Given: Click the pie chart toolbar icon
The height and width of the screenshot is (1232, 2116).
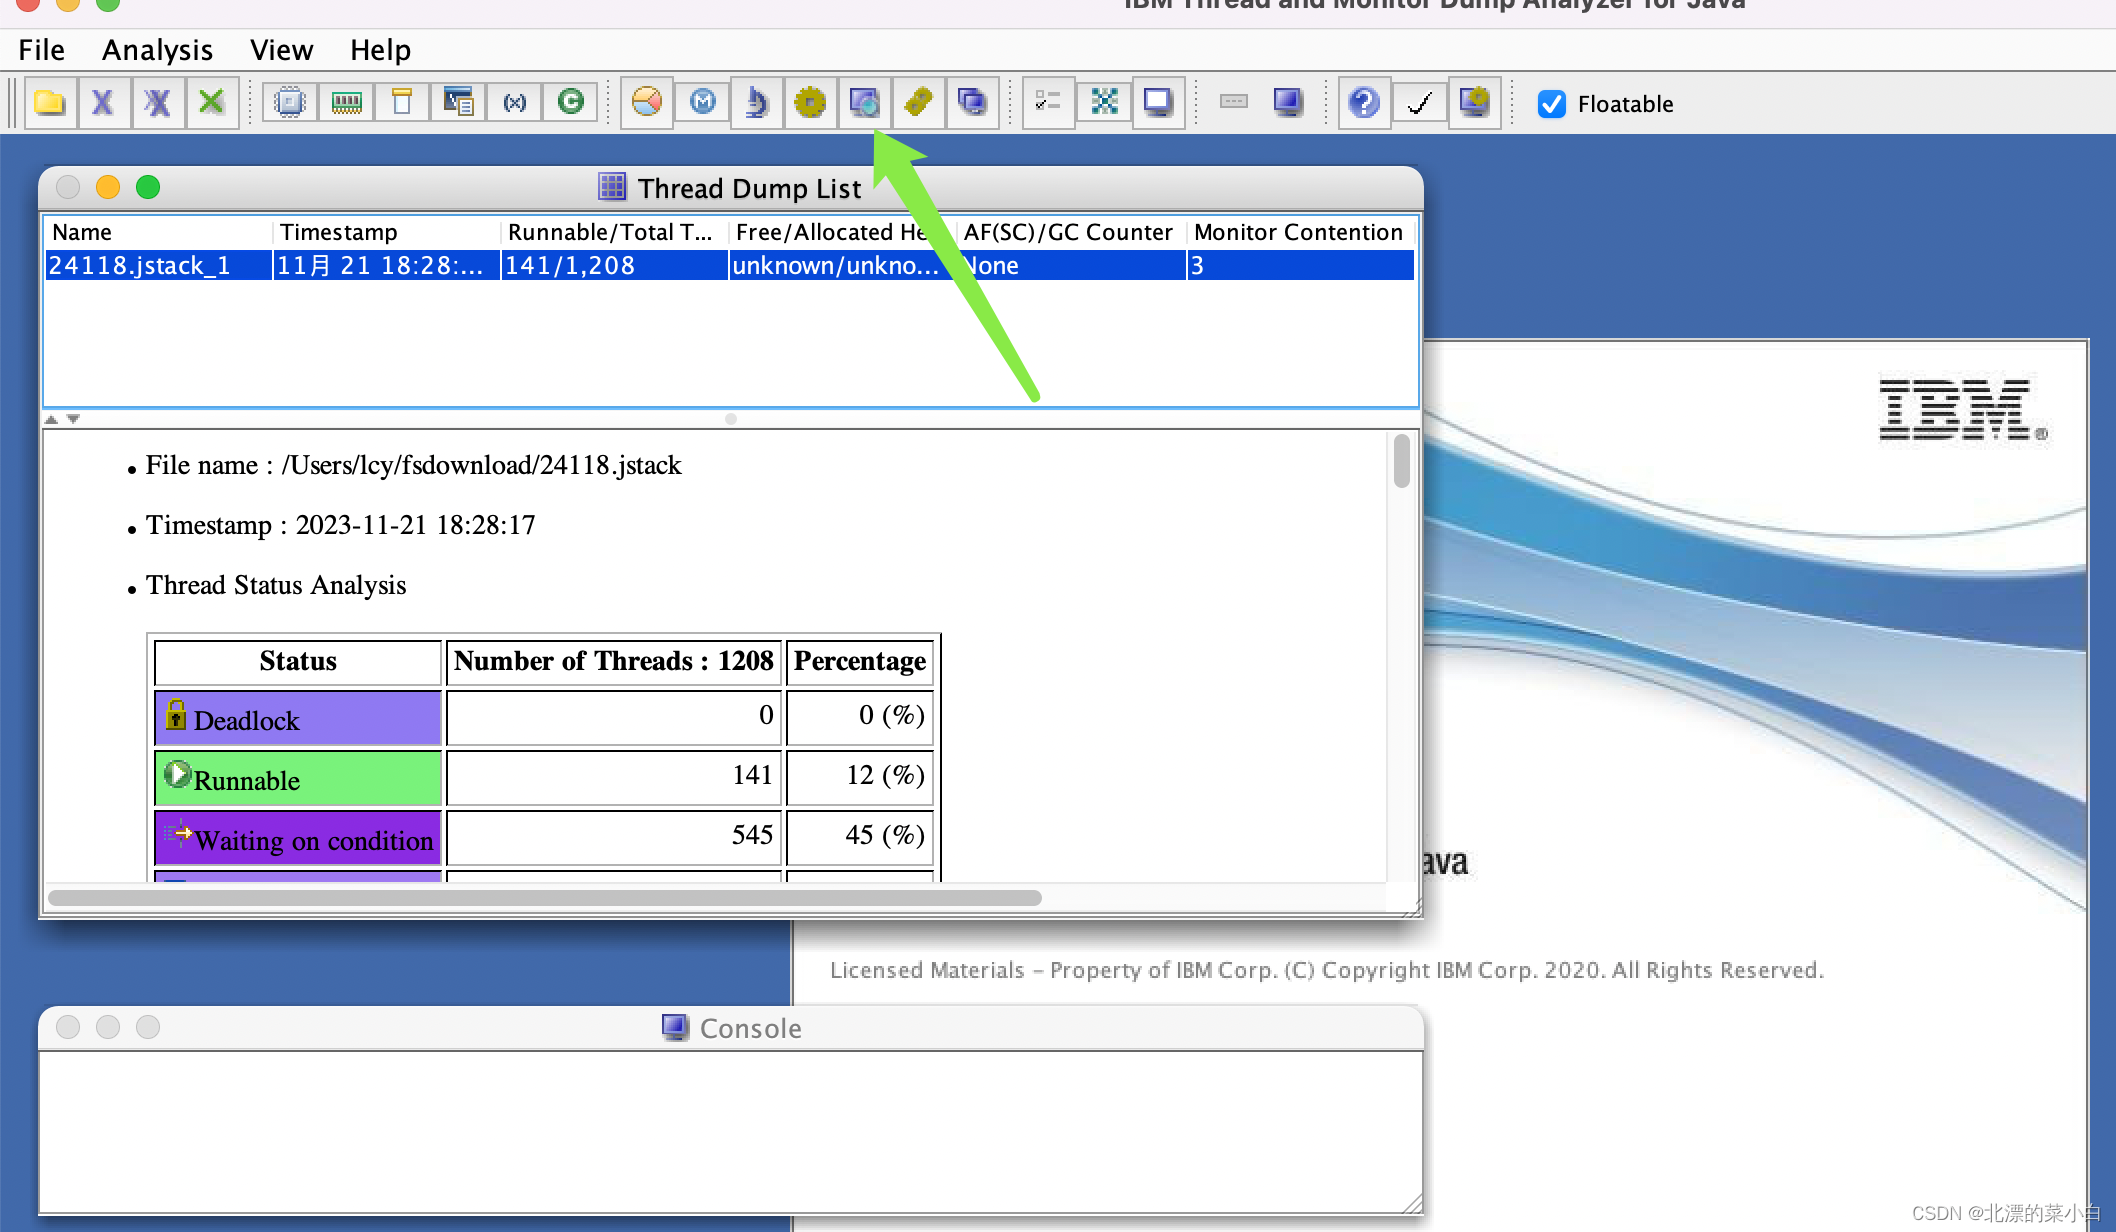Looking at the screenshot, I should coord(647,102).
